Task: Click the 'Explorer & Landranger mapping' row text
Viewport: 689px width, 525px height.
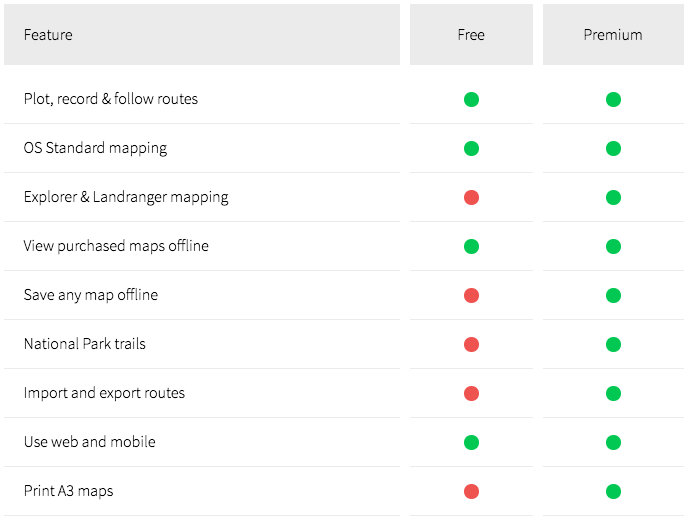Action: point(126,197)
